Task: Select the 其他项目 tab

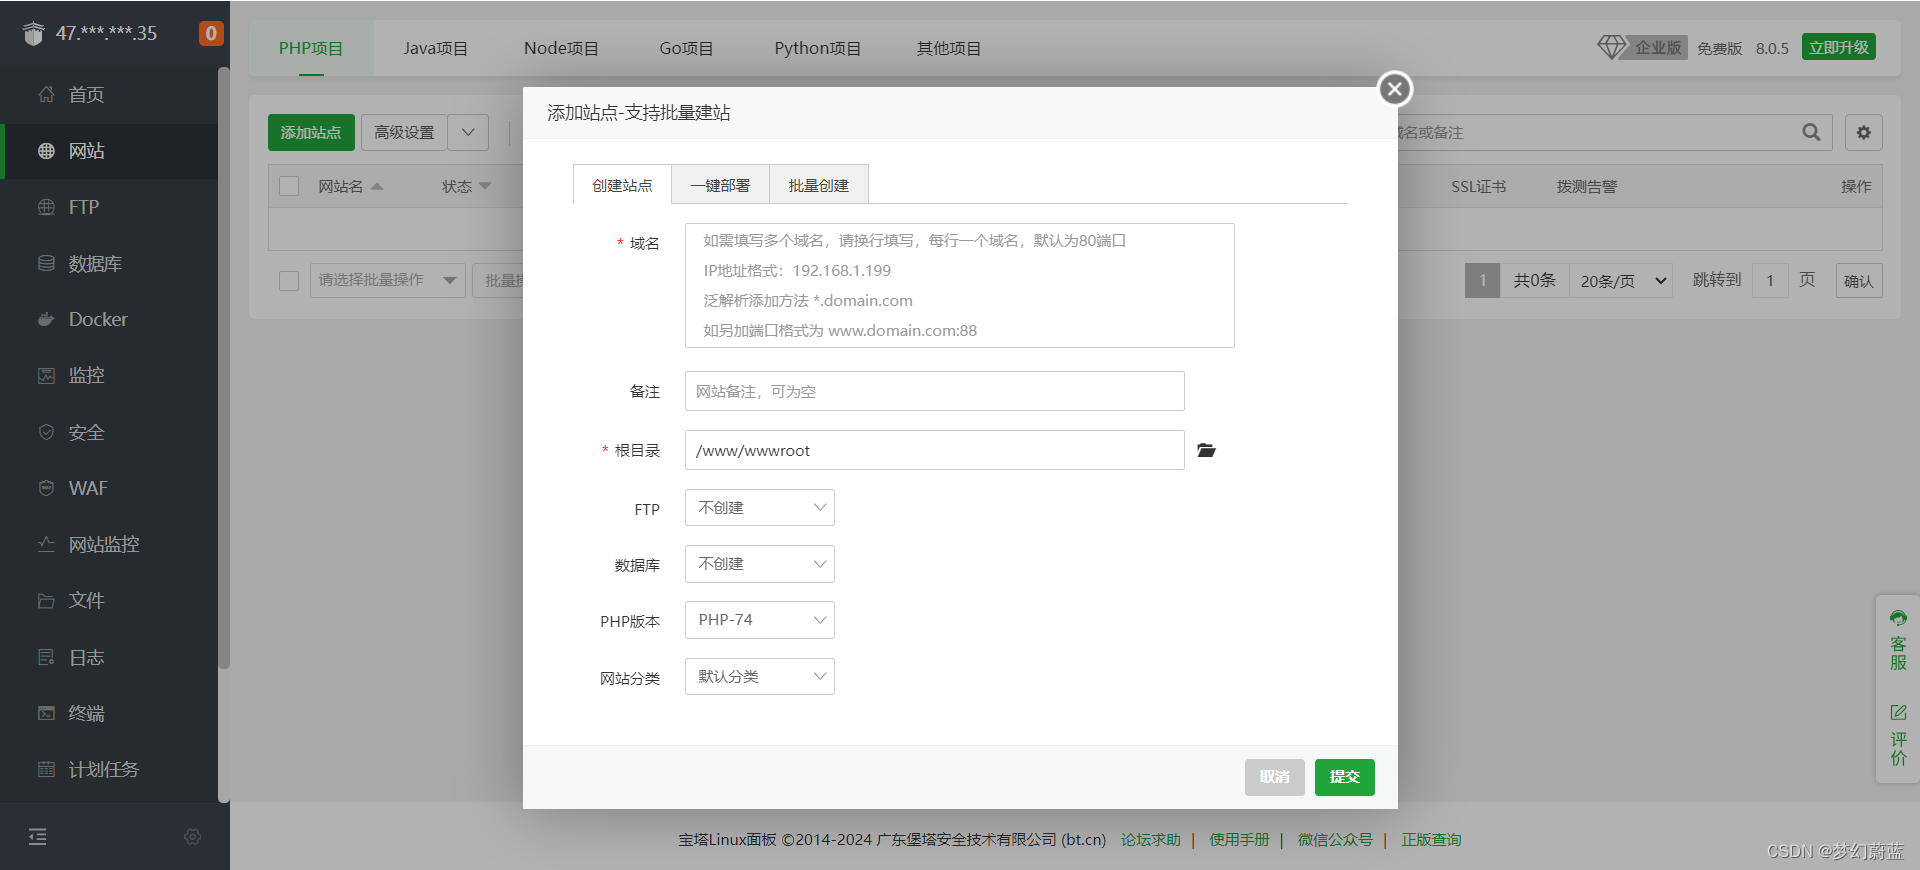Action: pyautogui.click(x=949, y=48)
